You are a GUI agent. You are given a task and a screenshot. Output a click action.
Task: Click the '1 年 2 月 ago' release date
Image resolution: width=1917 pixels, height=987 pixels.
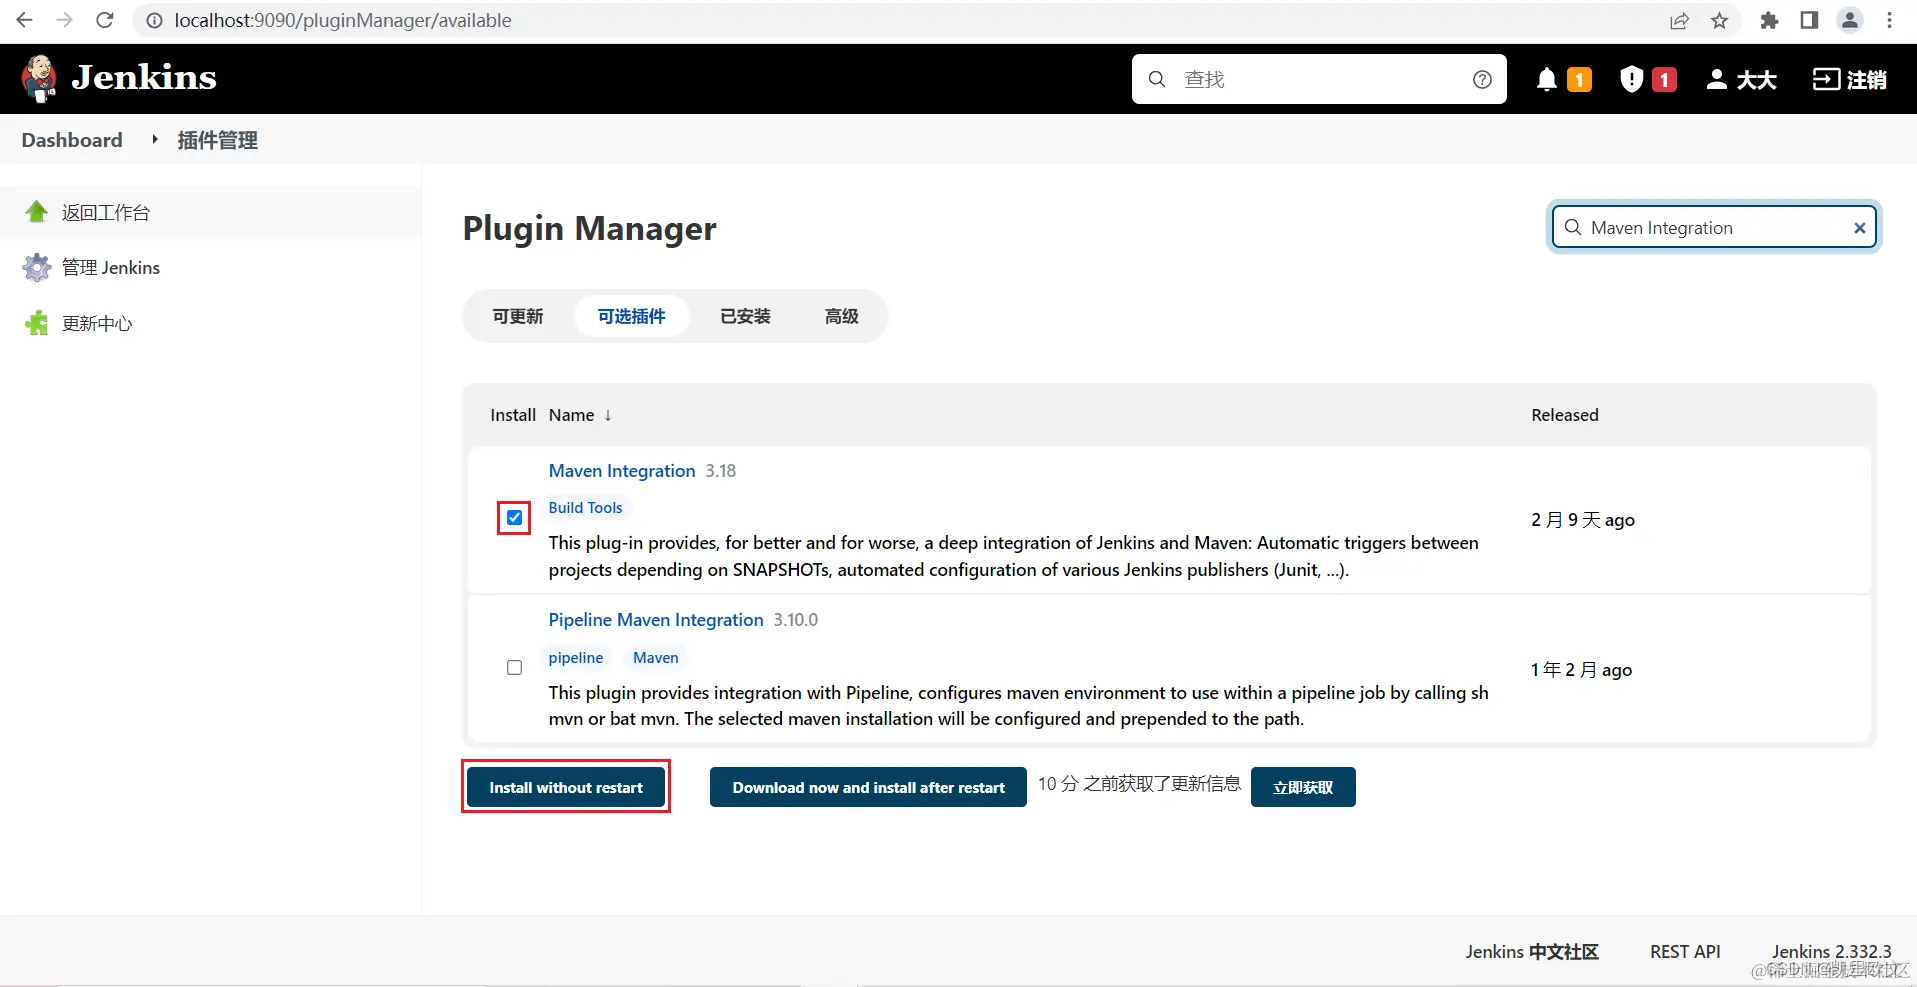point(1581,669)
